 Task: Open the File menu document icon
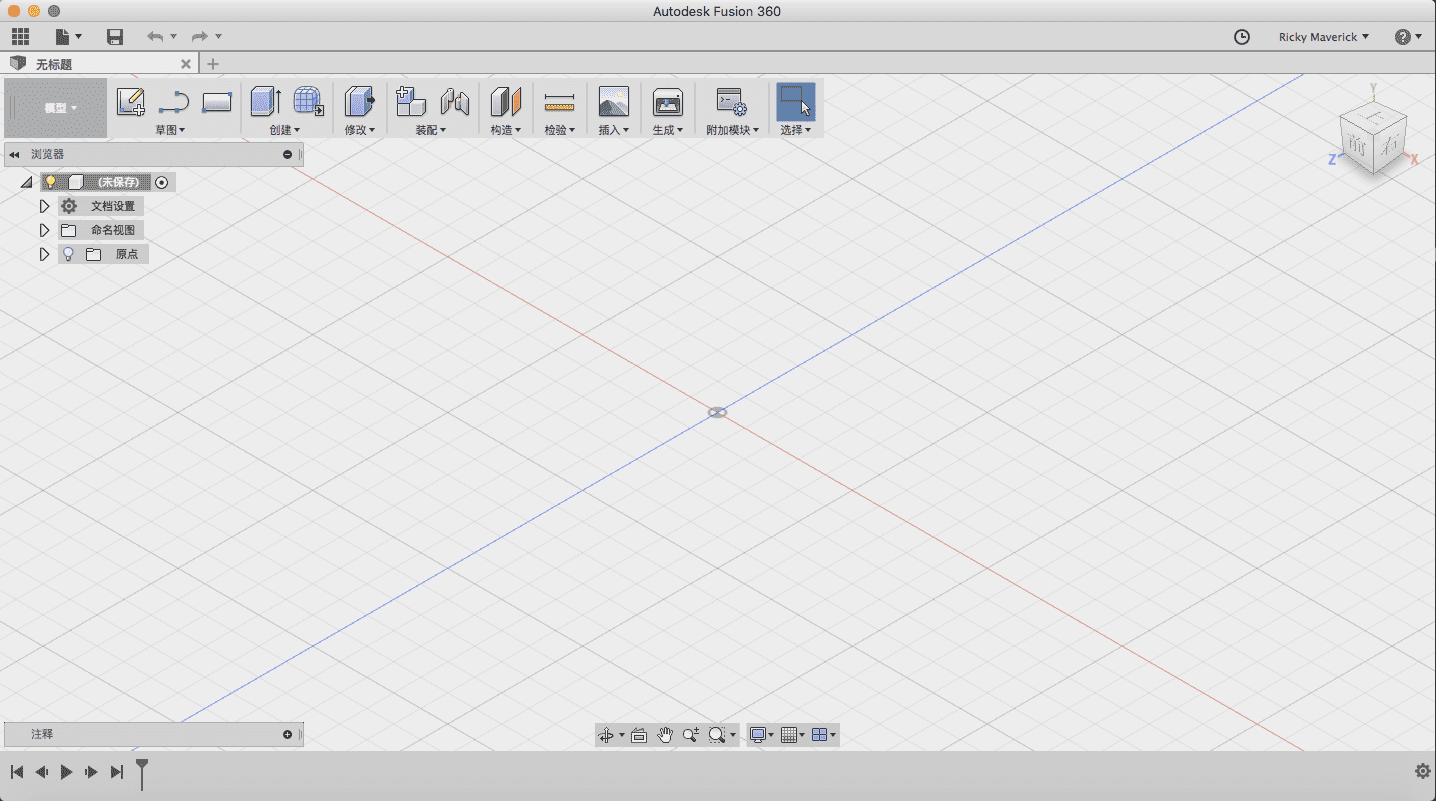(x=63, y=37)
